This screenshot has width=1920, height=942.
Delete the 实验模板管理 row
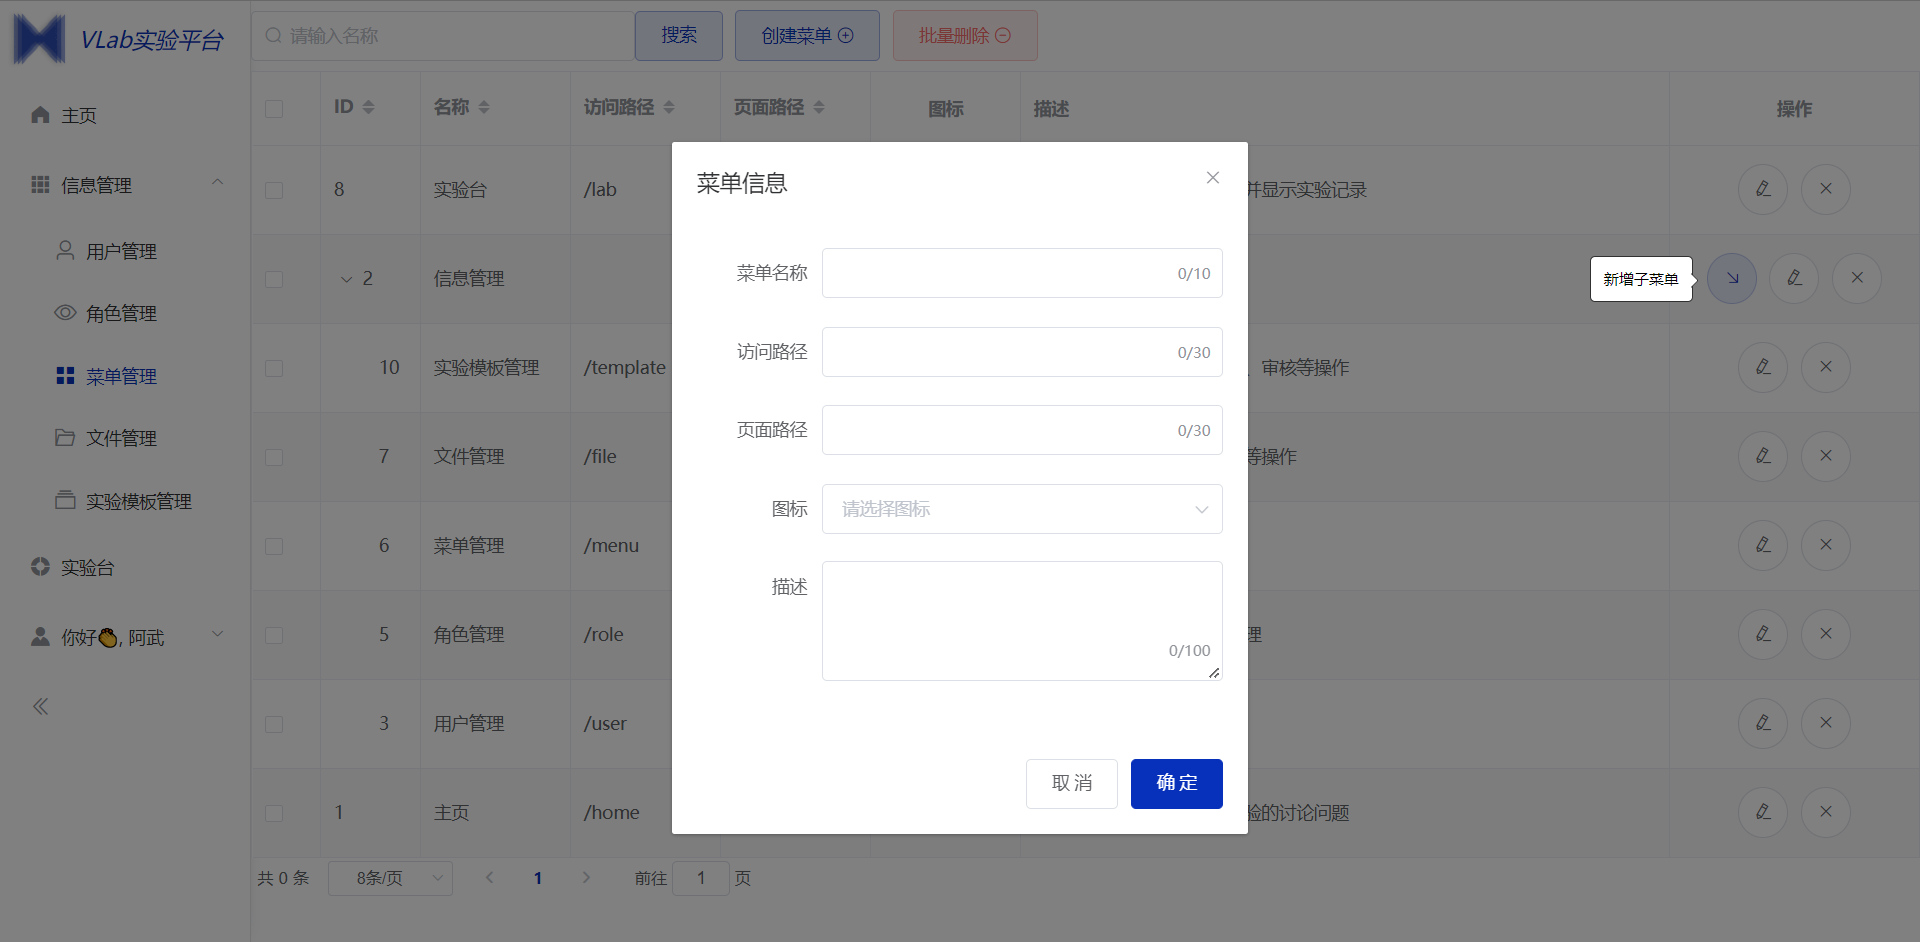point(1826,367)
